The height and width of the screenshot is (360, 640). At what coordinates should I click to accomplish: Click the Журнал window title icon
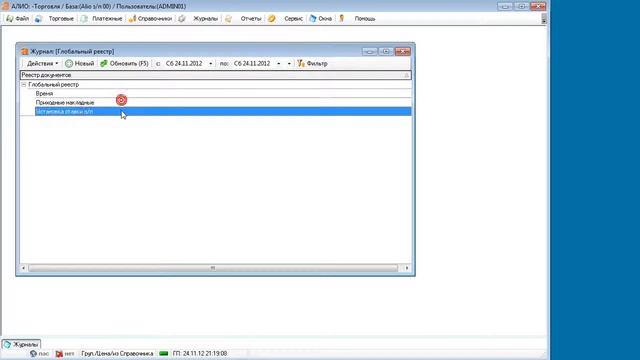click(24, 51)
